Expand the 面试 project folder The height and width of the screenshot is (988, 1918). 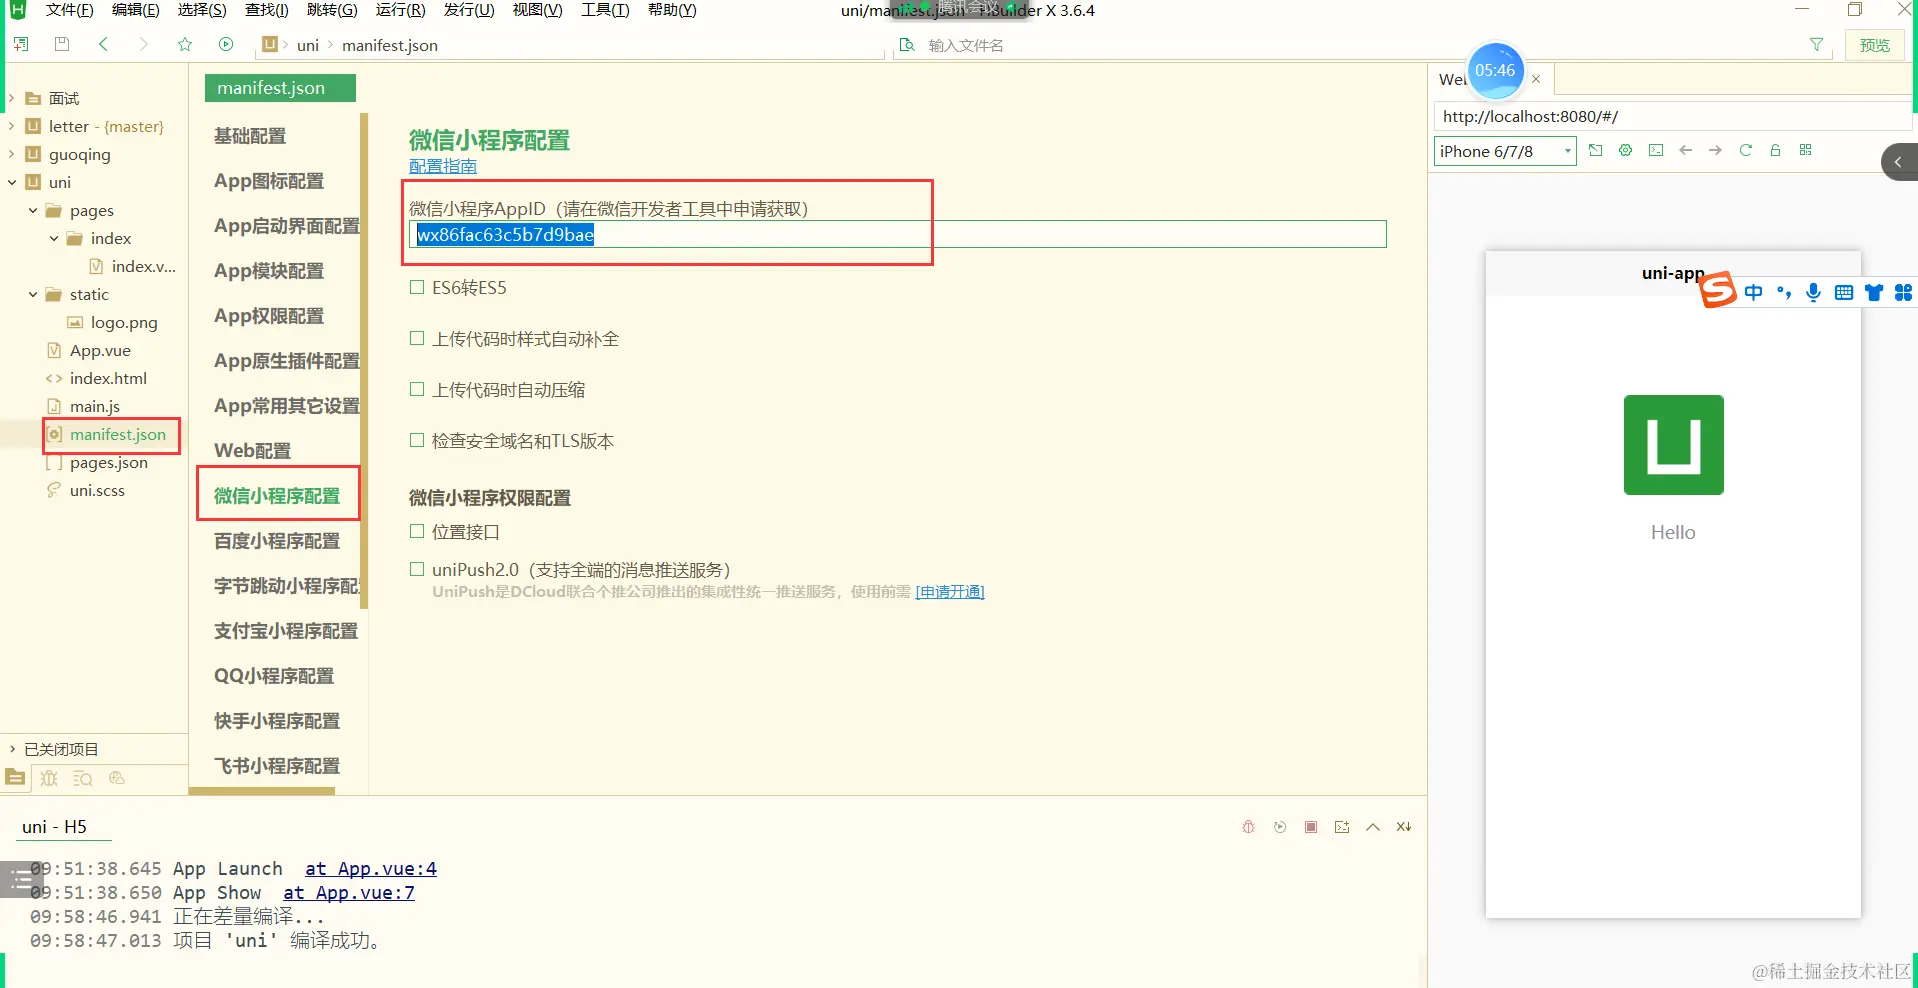click(11, 98)
